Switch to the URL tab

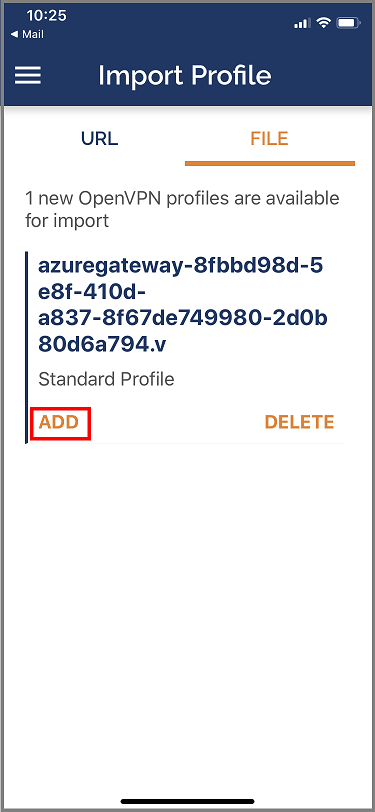click(x=99, y=139)
